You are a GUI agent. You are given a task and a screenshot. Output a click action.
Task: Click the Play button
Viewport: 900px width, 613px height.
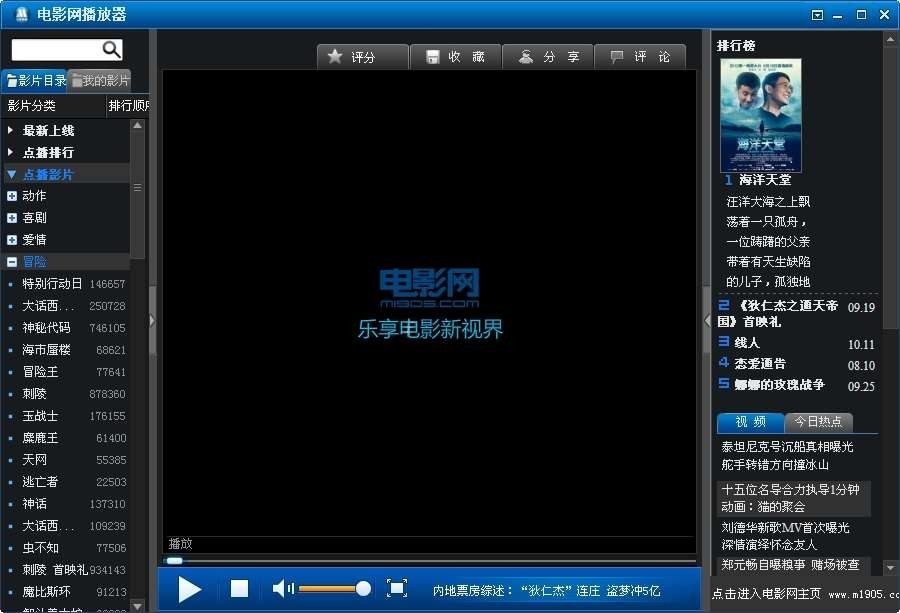click(190, 589)
